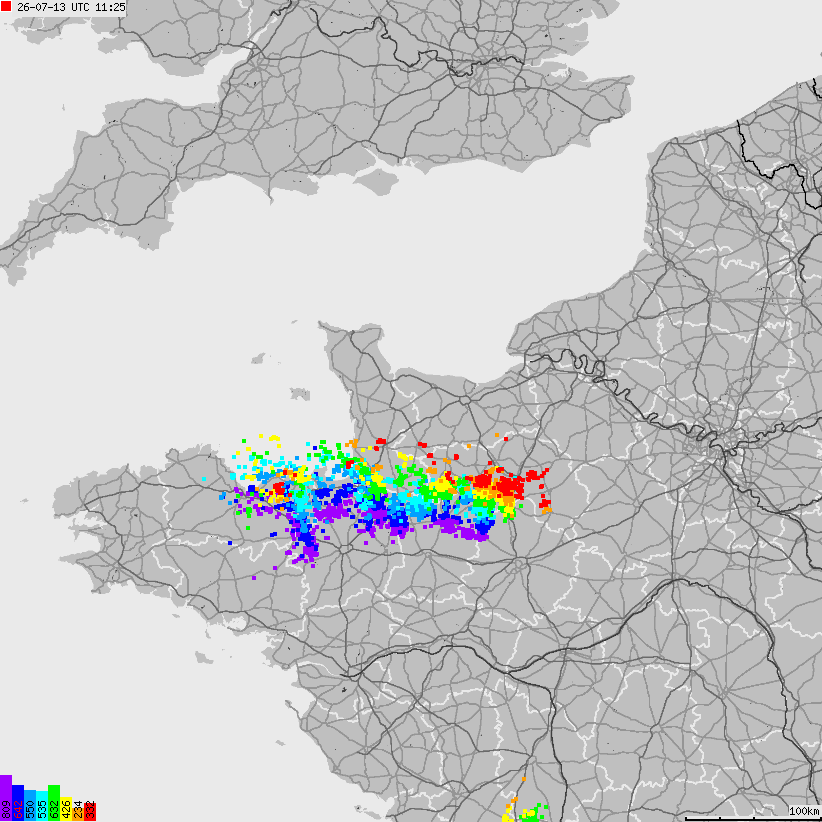
Task: Click the dark blue legend bar labeled 642
Action: pos(18,803)
